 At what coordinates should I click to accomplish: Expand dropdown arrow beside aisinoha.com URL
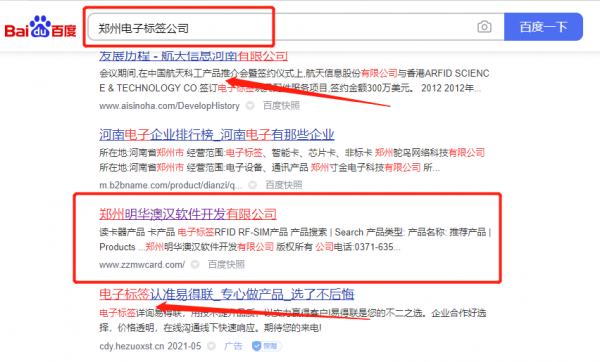tap(250, 106)
